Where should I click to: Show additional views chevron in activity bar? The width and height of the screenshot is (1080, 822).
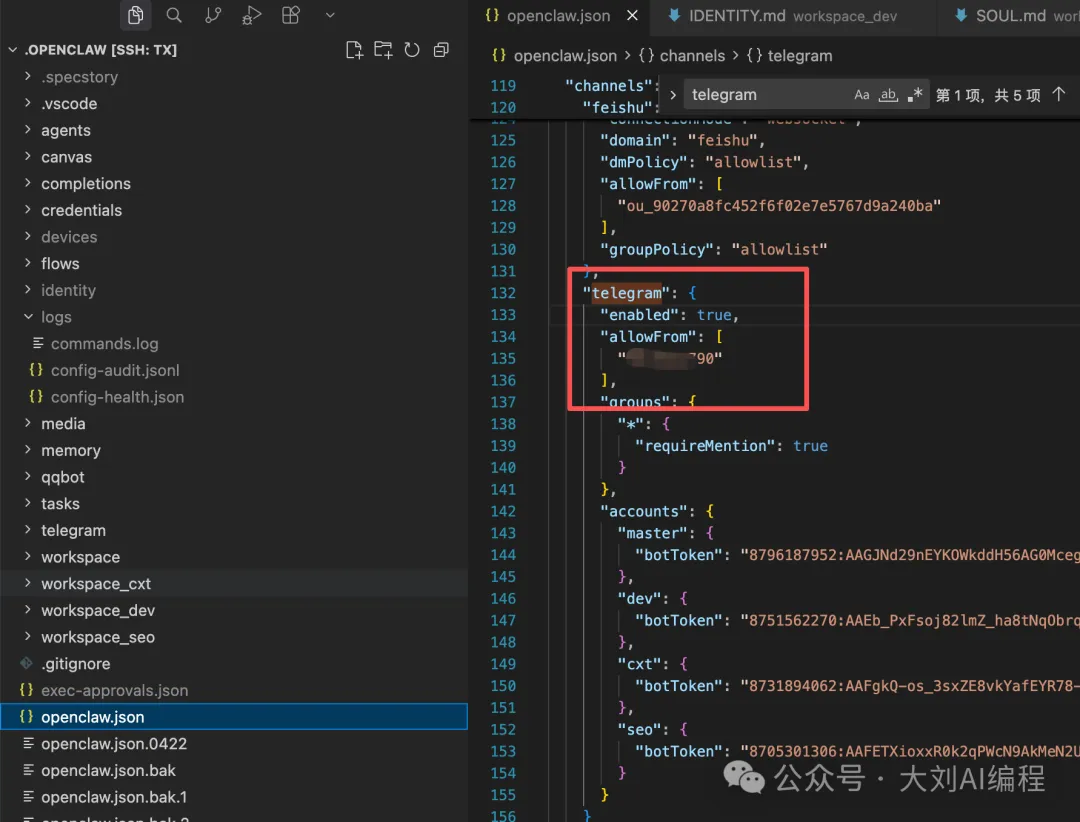(x=330, y=15)
